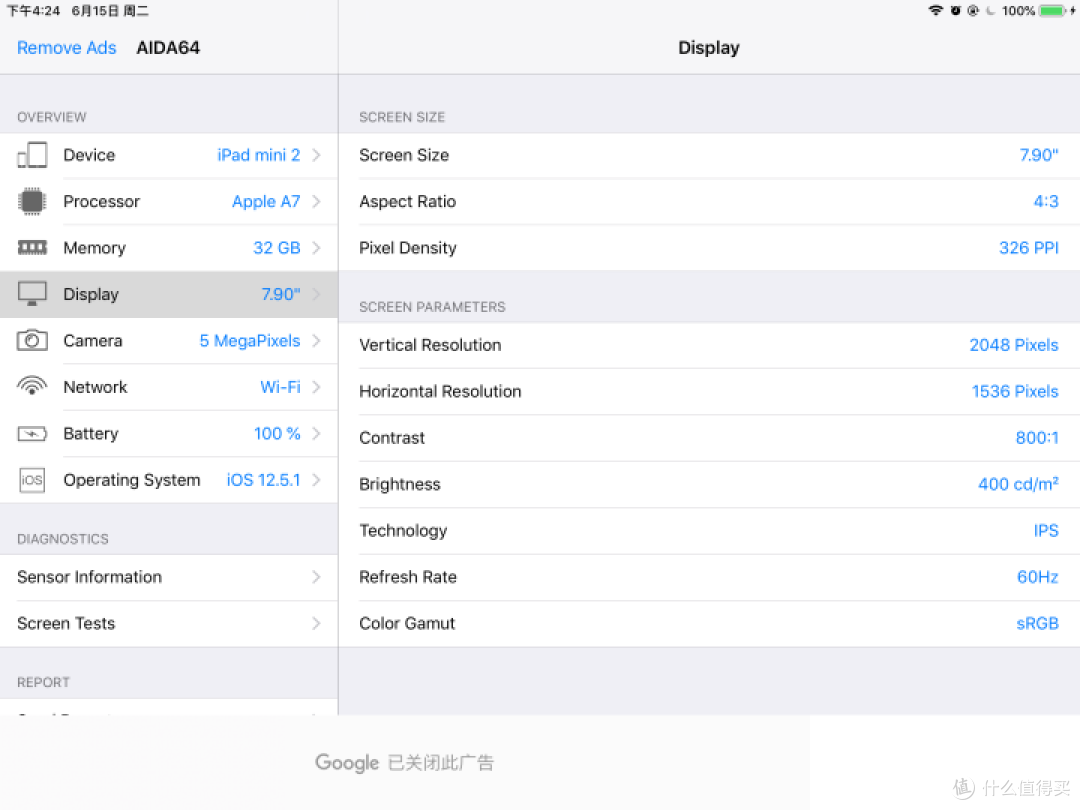Open Sensor Information diagnostics
1080x810 pixels.
point(169,577)
